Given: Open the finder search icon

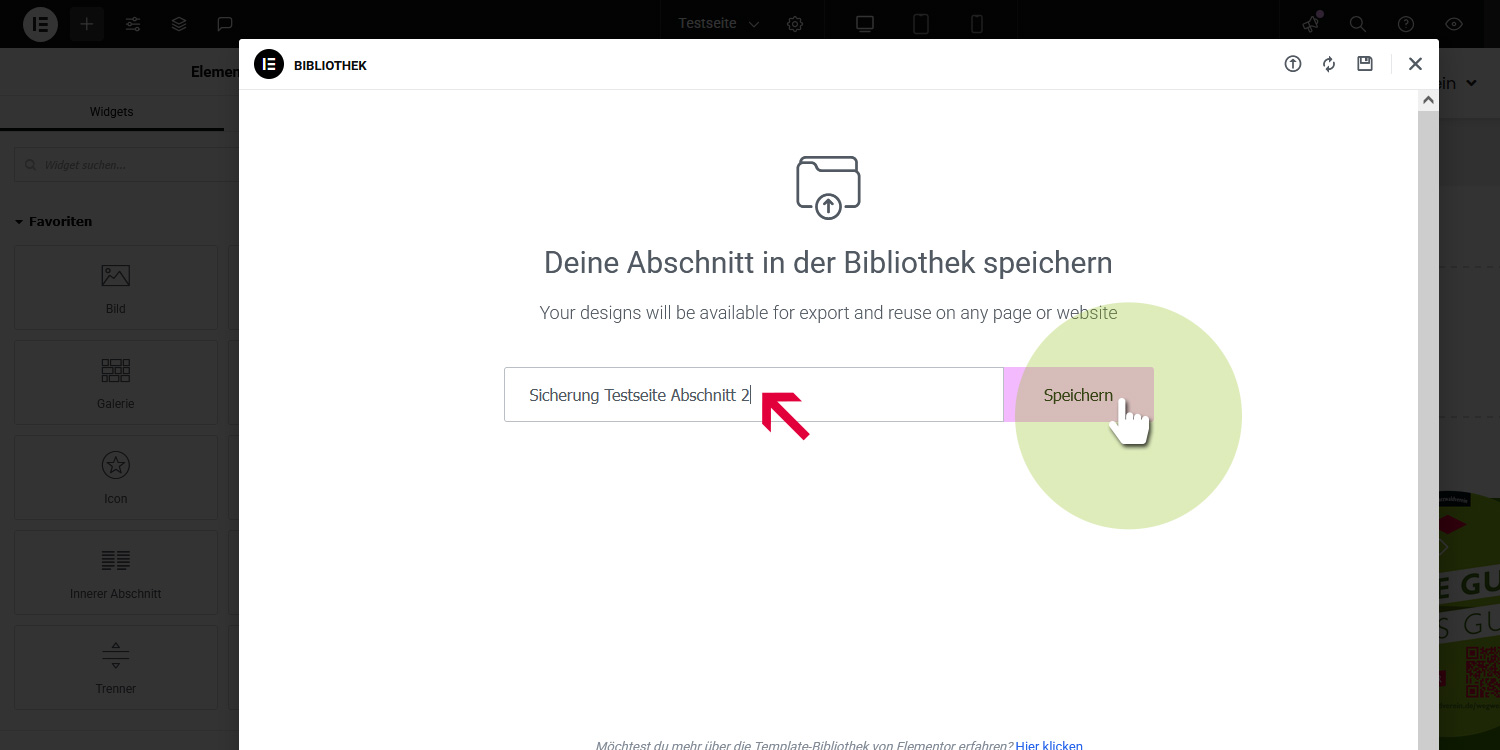Looking at the screenshot, I should point(1357,24).
